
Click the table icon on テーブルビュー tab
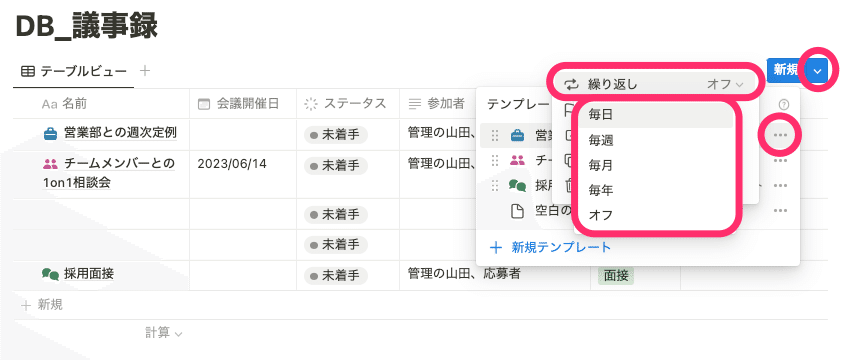pyautogui.click(x=28, y=71)
